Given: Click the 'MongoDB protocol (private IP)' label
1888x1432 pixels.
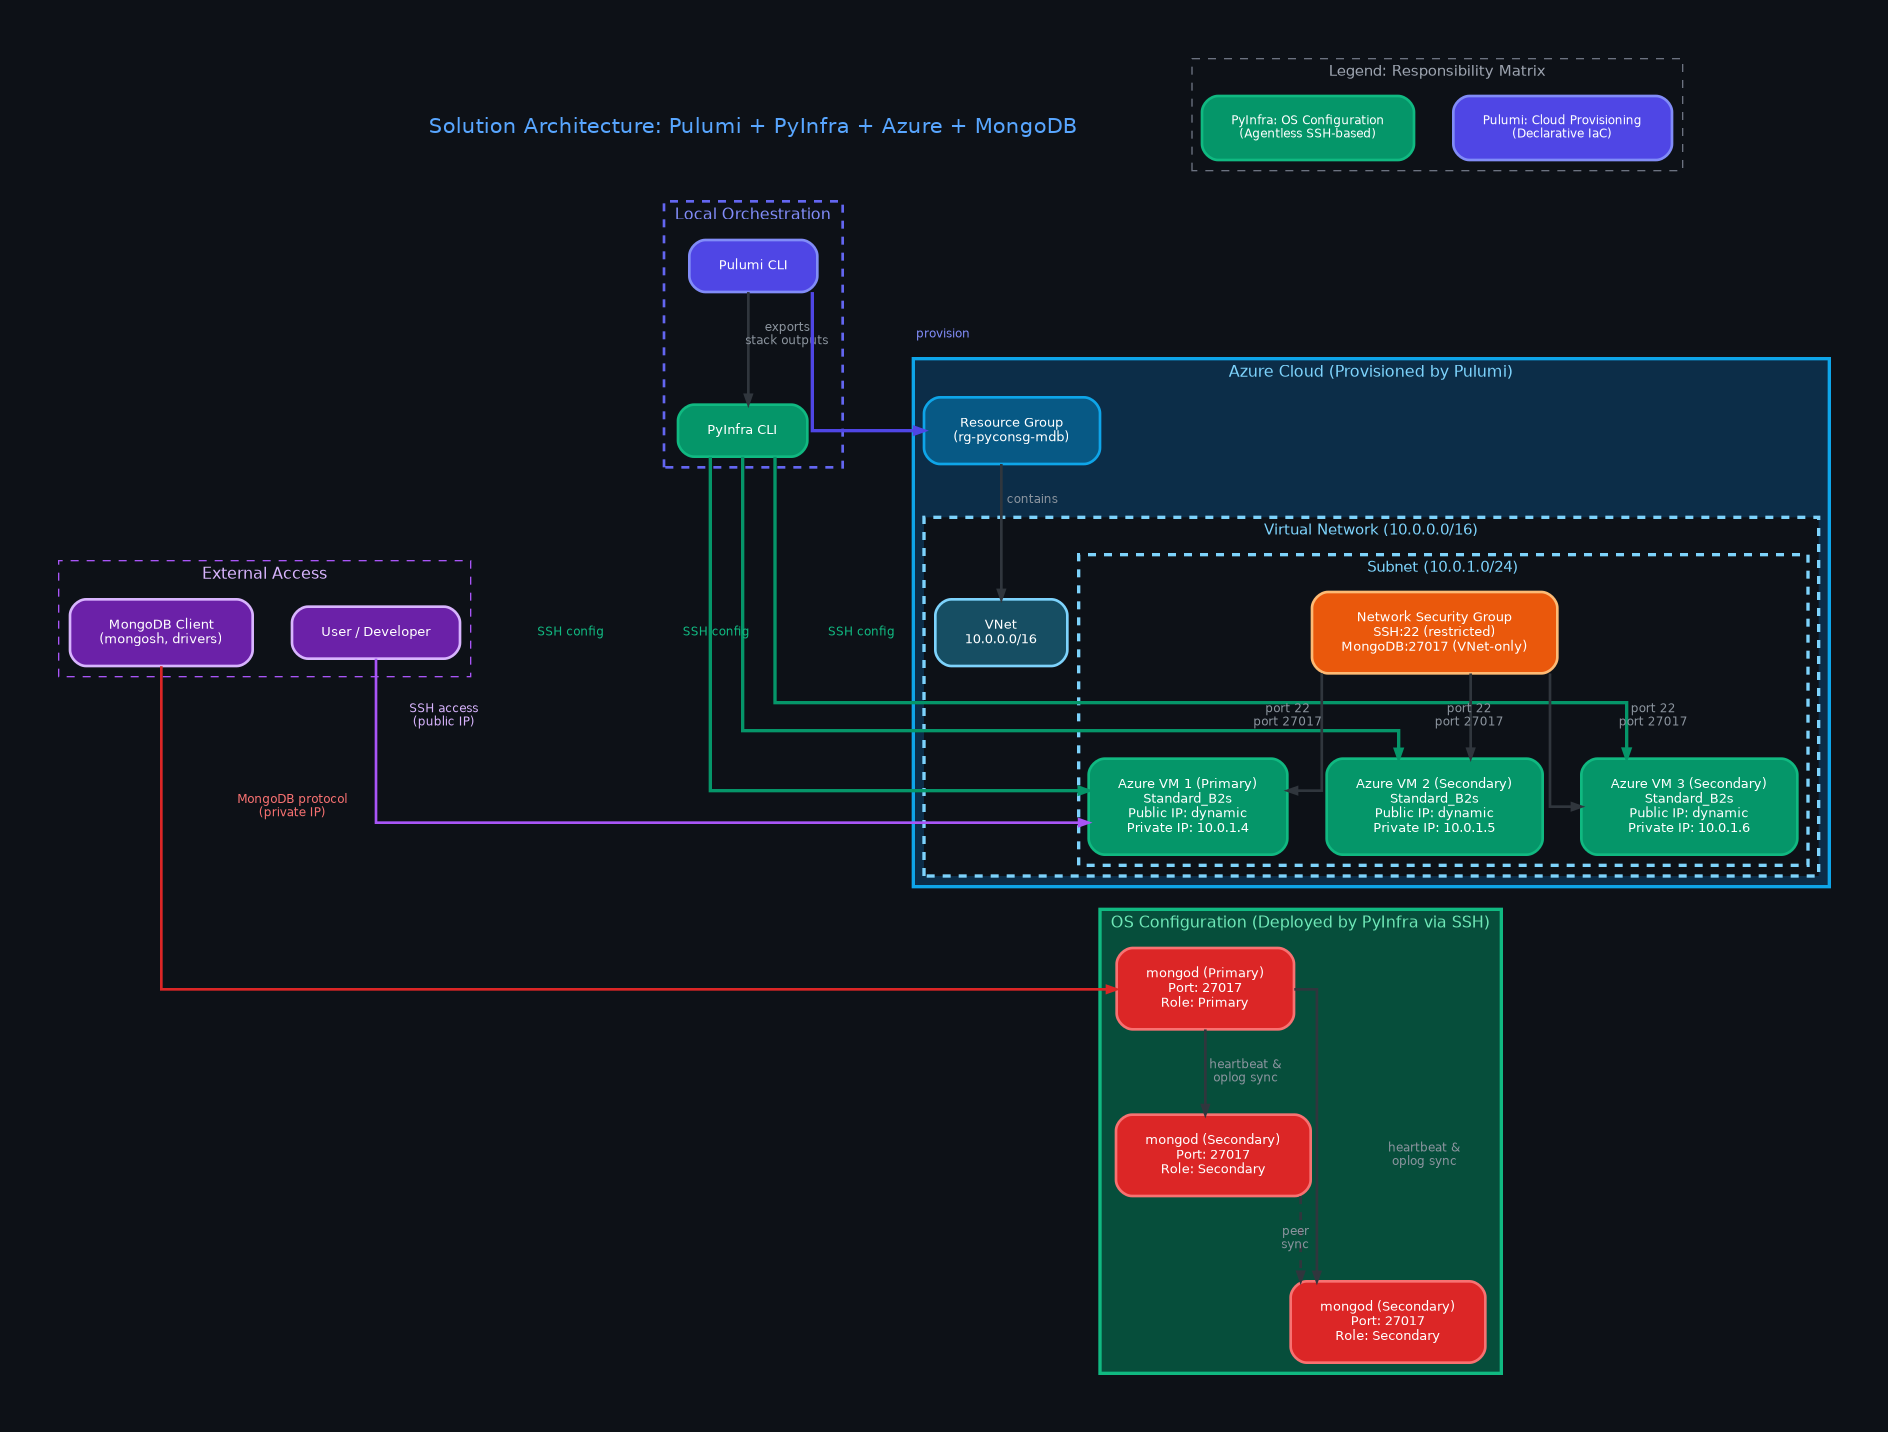Looking at the screenshot, I should click(x=292, y=806).
